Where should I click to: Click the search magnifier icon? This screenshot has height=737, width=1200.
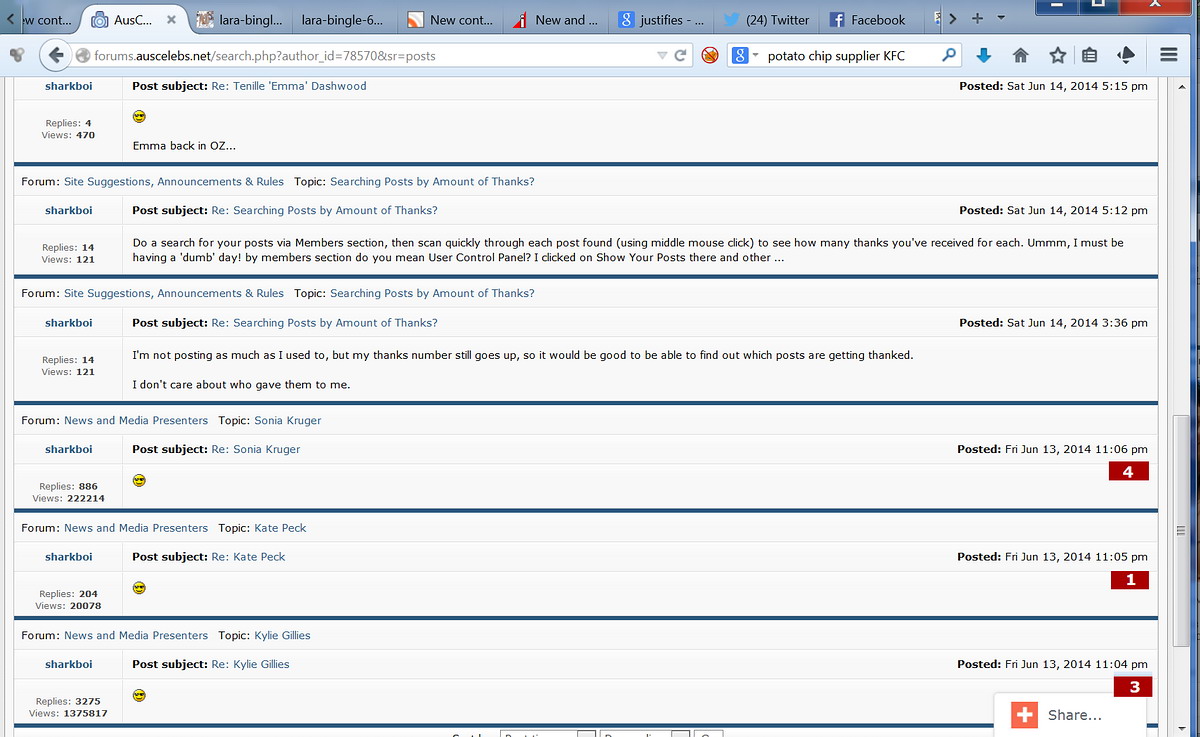pos(949,56)
